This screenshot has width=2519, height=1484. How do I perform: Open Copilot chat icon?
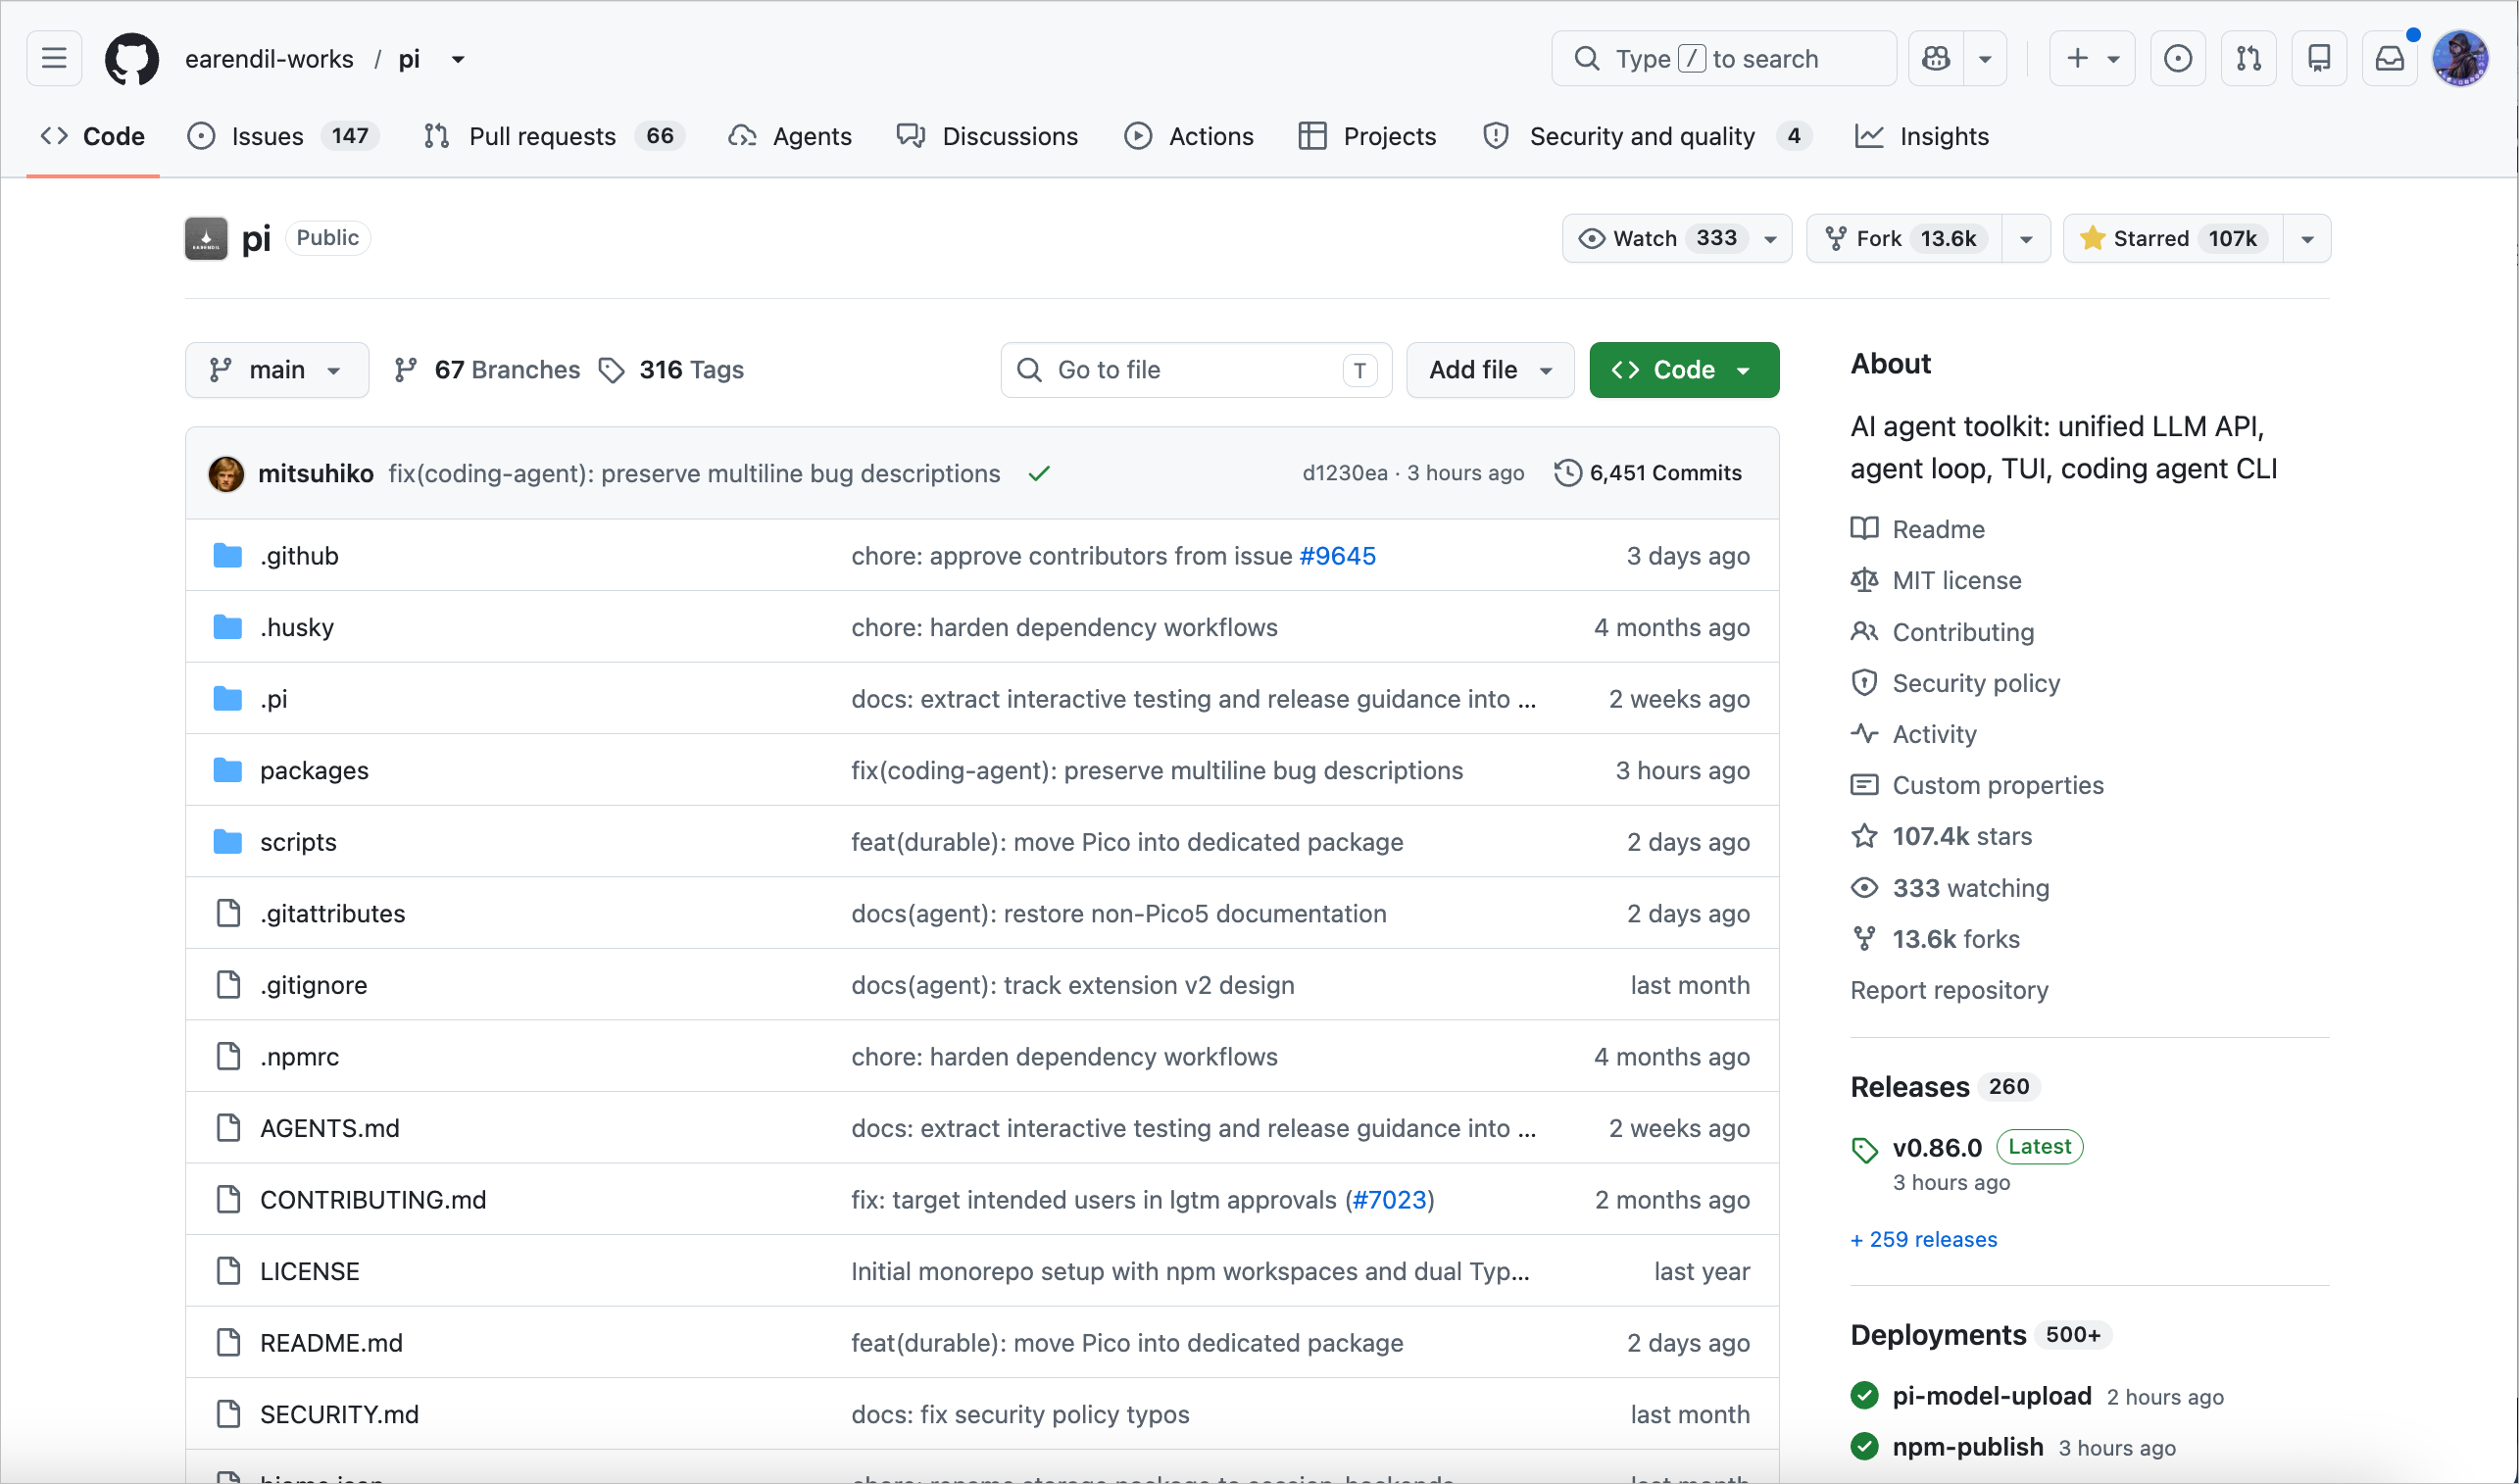coord(1936,59)
